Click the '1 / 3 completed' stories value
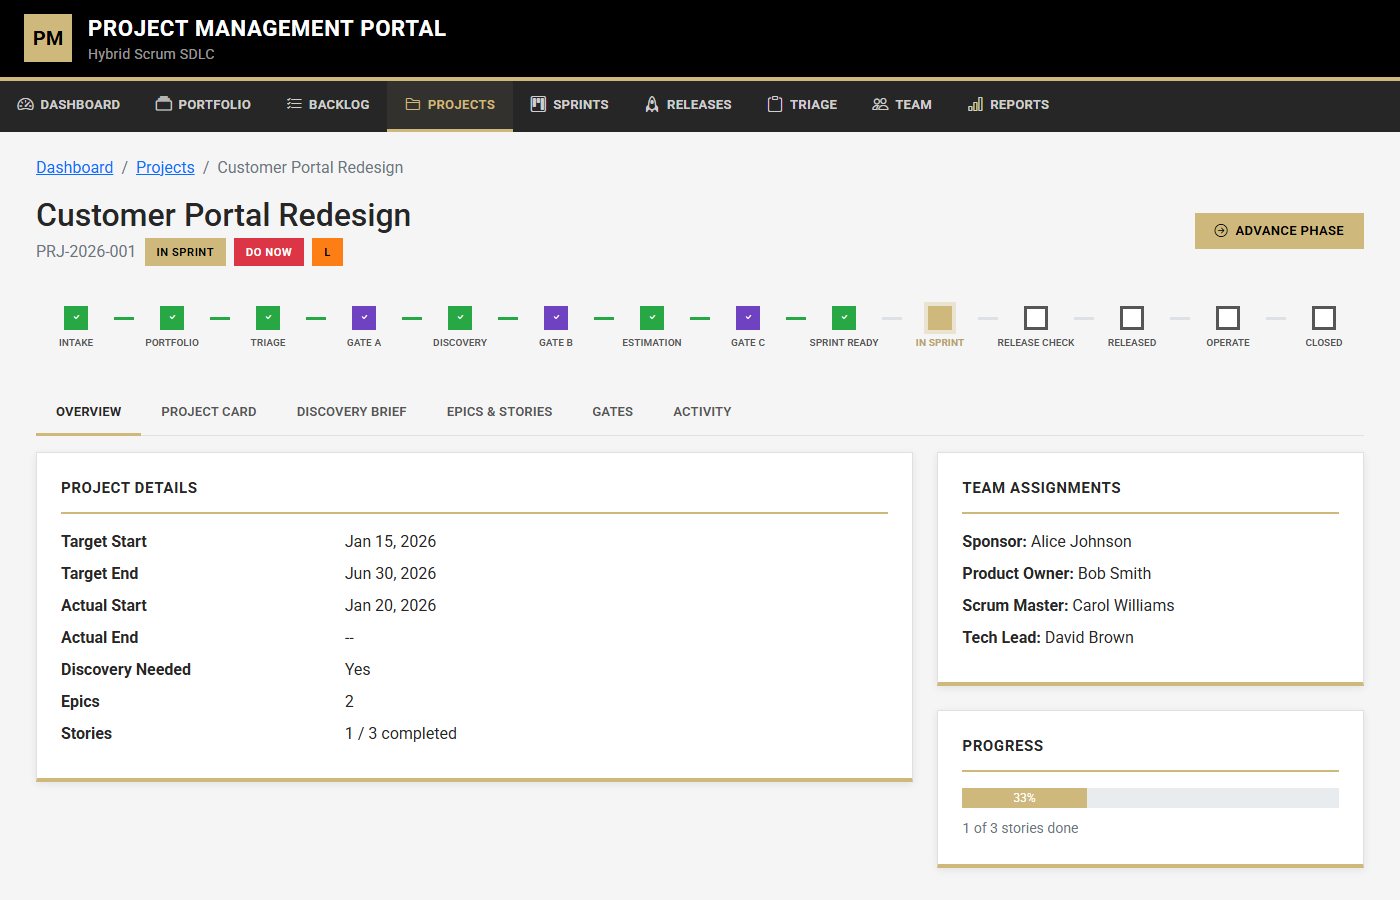 tap(401, 733)
